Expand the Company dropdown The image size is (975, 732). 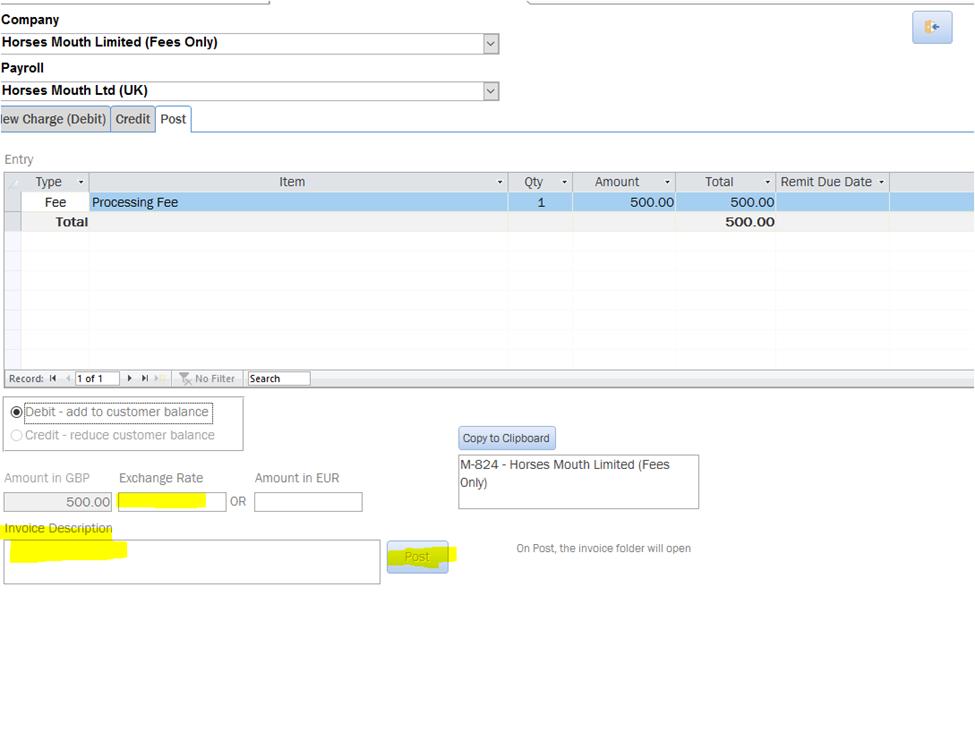click(490, 43)
